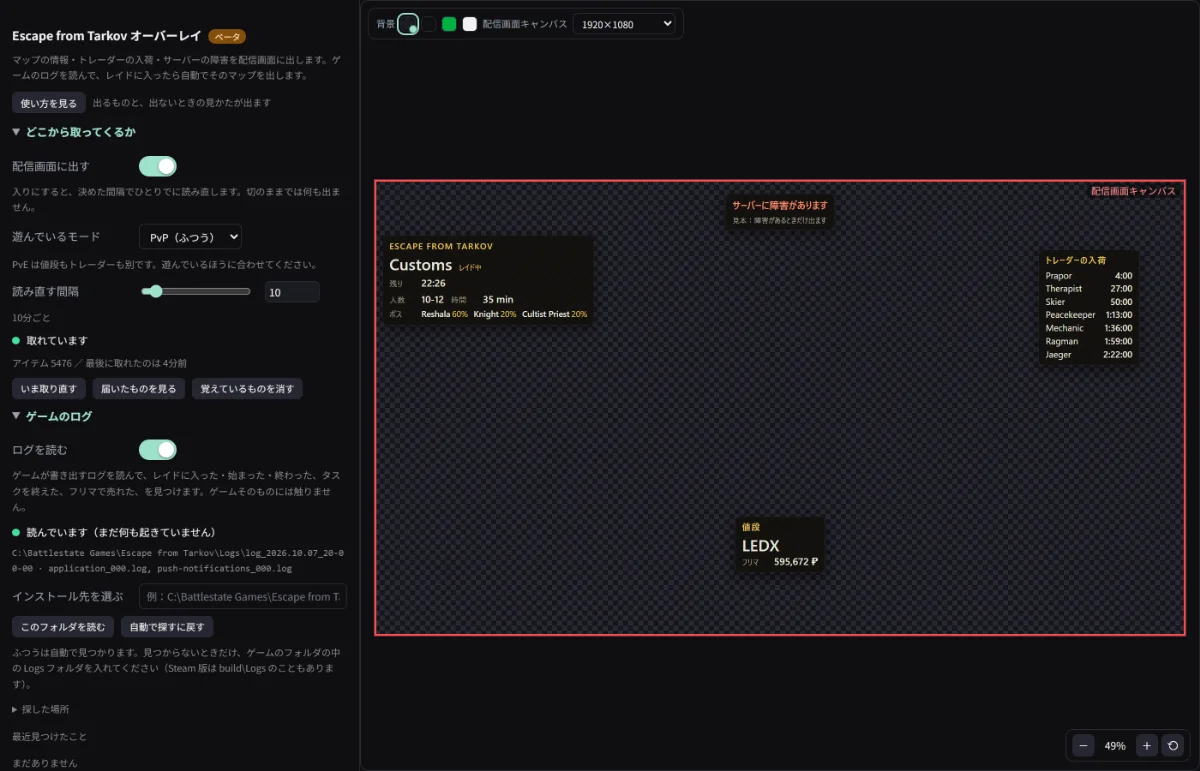Viewport: 1200px width, 771px height.
Task: Focus the インストール先を選ぶ path field
Action: coord(243,597)
